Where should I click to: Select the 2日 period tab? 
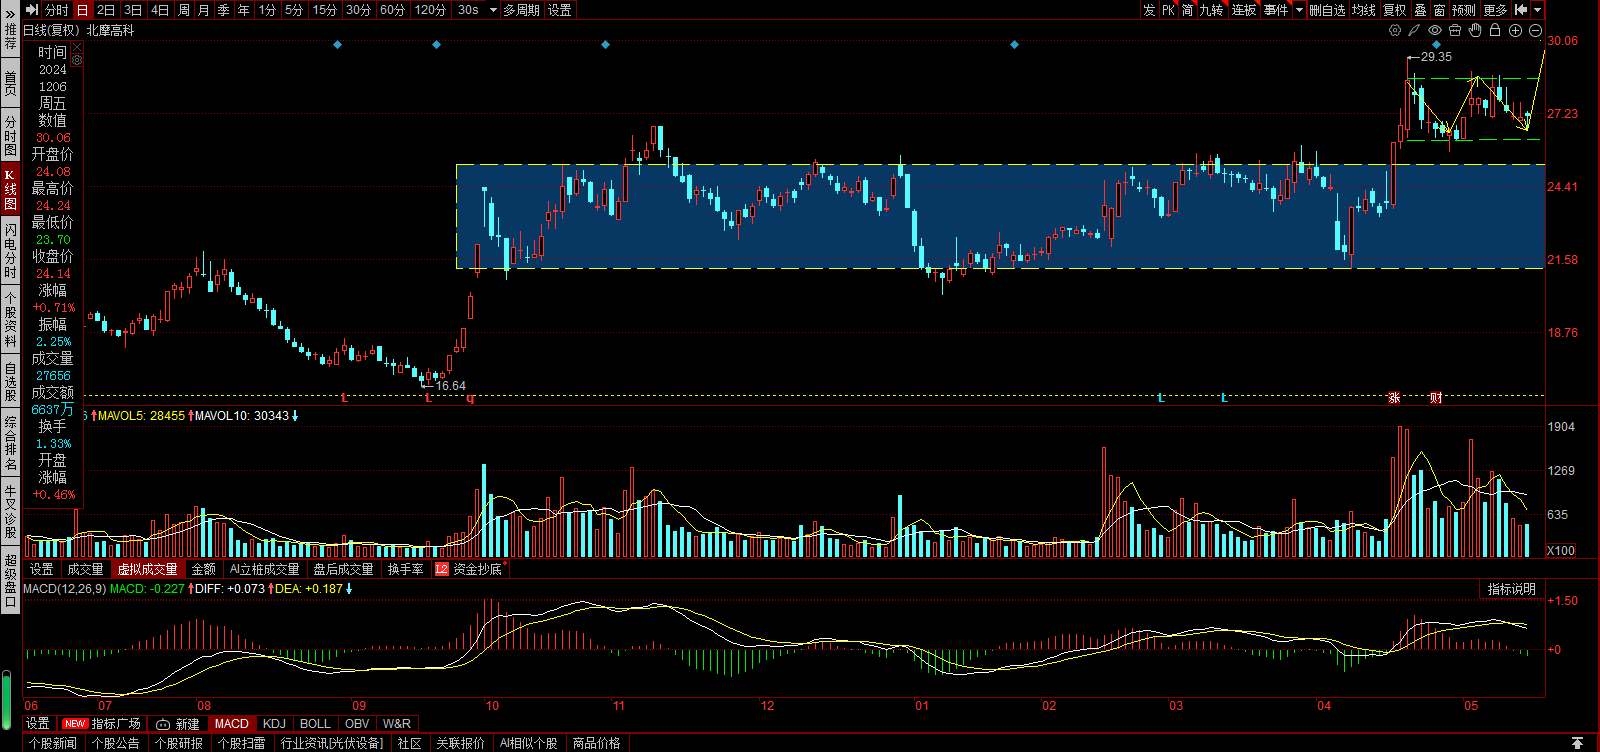(x=106, y=9)
